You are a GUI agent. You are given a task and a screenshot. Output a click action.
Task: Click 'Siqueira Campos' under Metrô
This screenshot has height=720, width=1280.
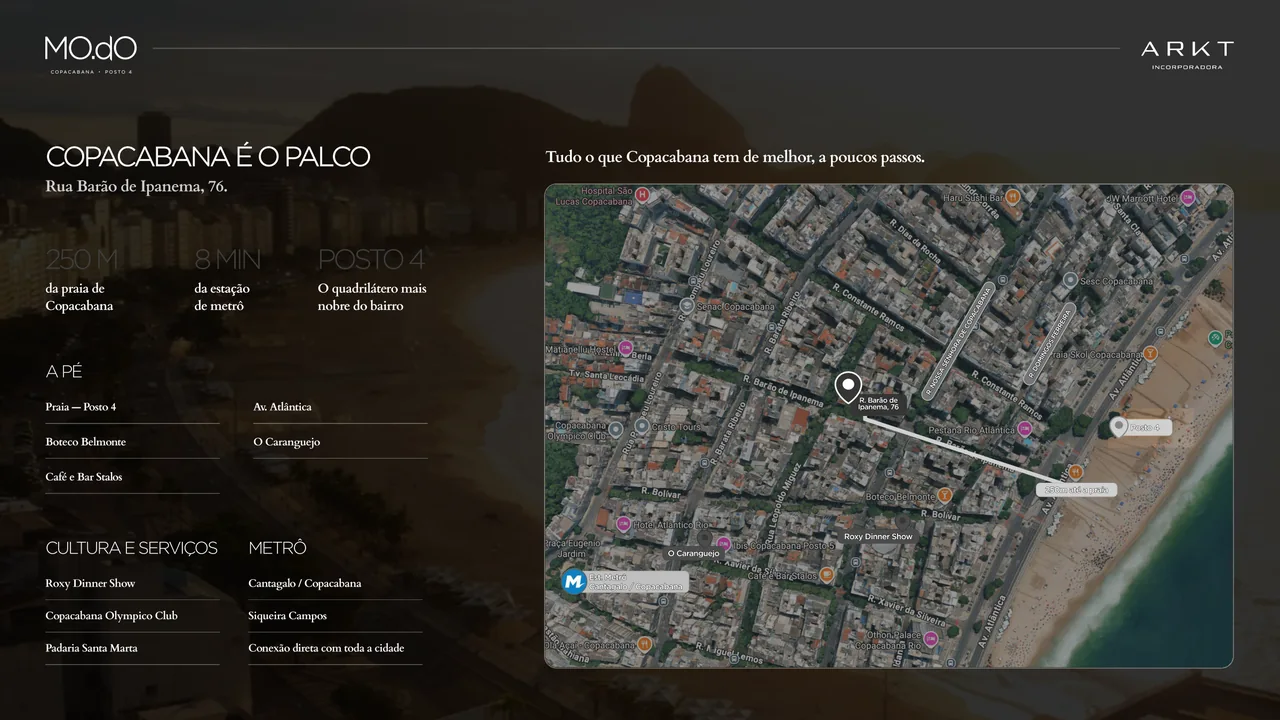(x=288, y=616)
